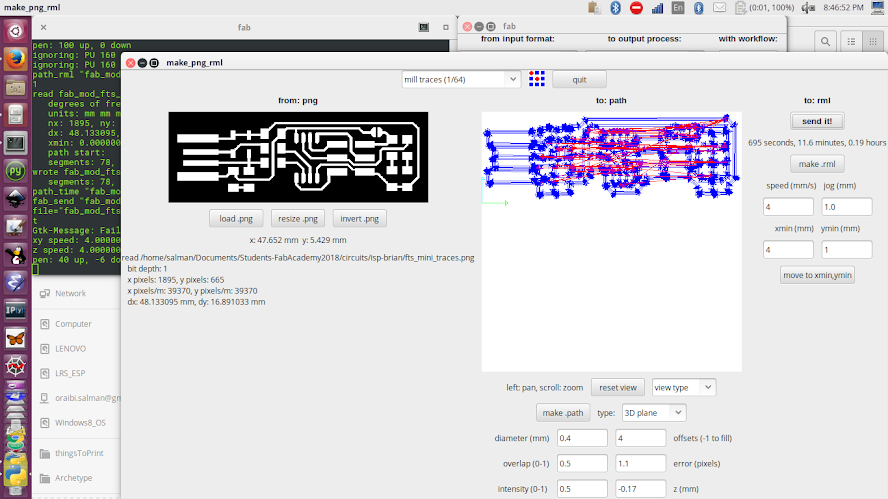This screenshot has width=888, height=499.
Task: Open the mail envelope indicator
Action: click(719, 7)
